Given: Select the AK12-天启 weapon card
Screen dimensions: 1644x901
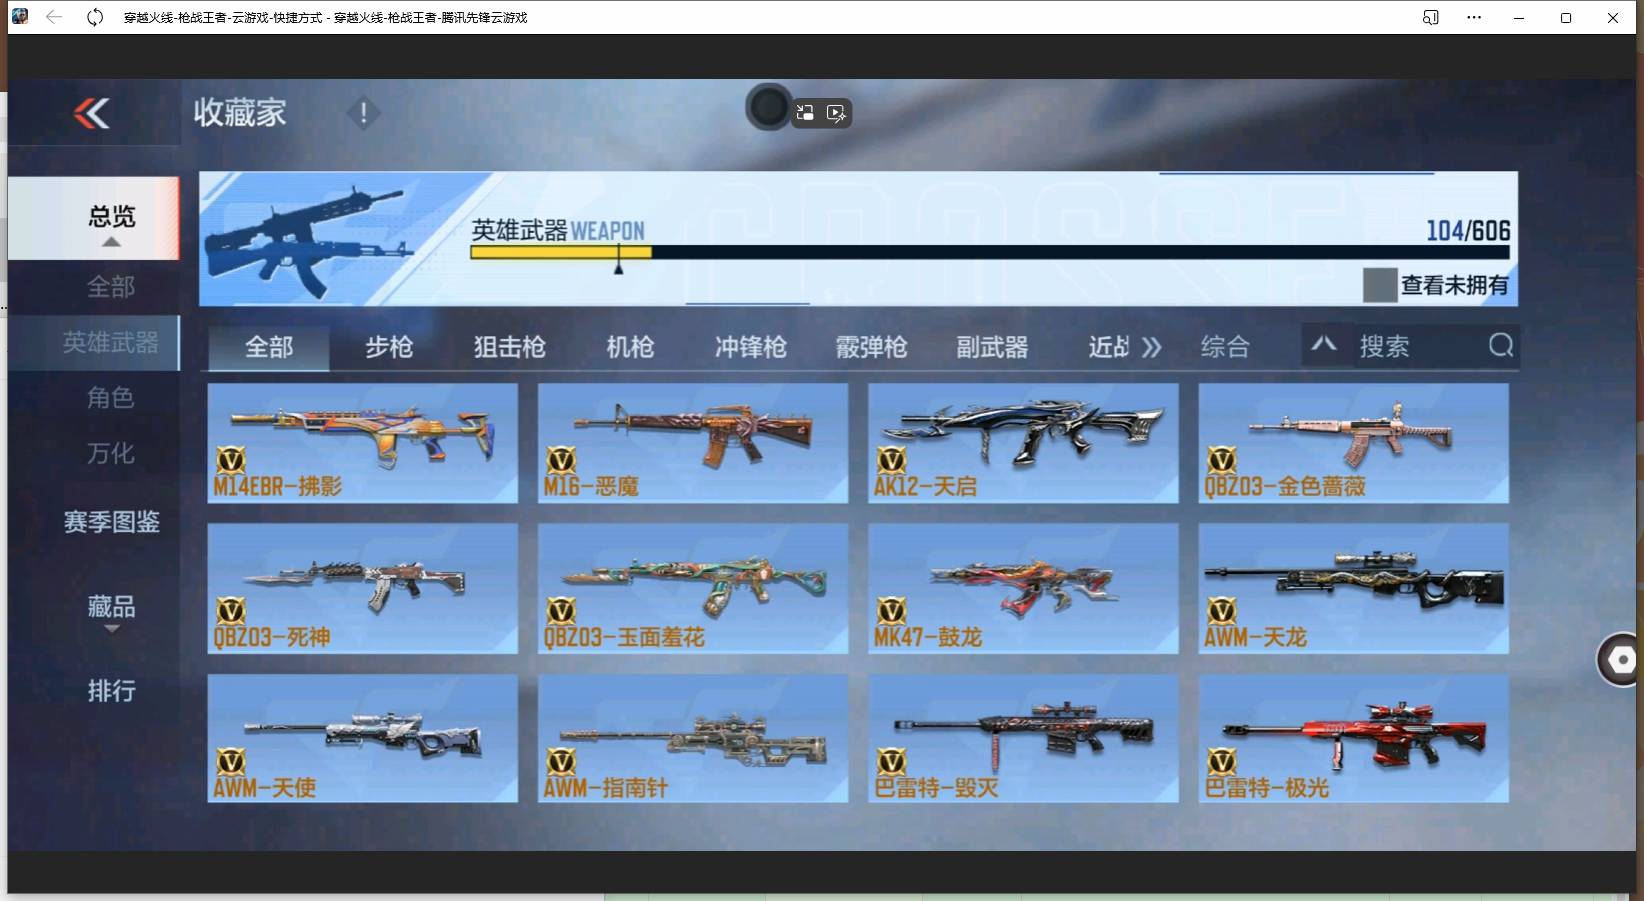Looking at the screenshot, I should (1022, 443).
